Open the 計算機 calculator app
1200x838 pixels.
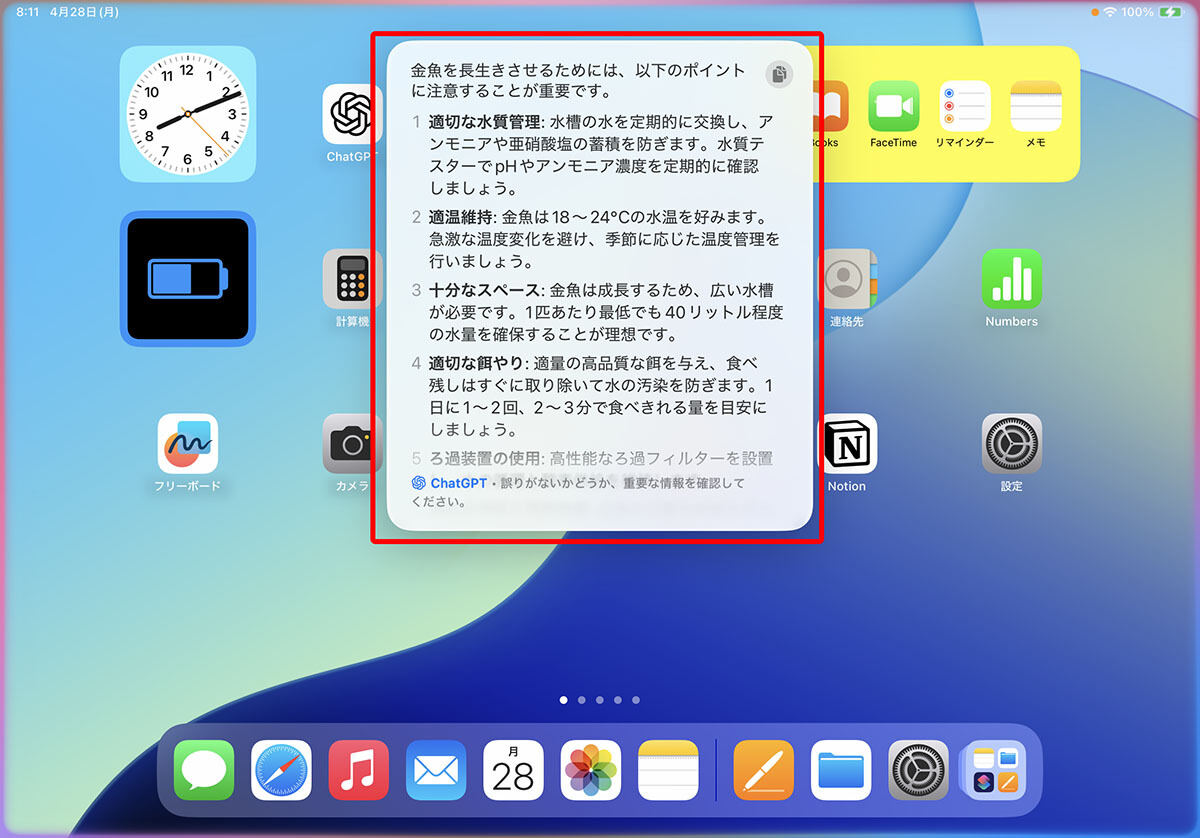[352, 279]
